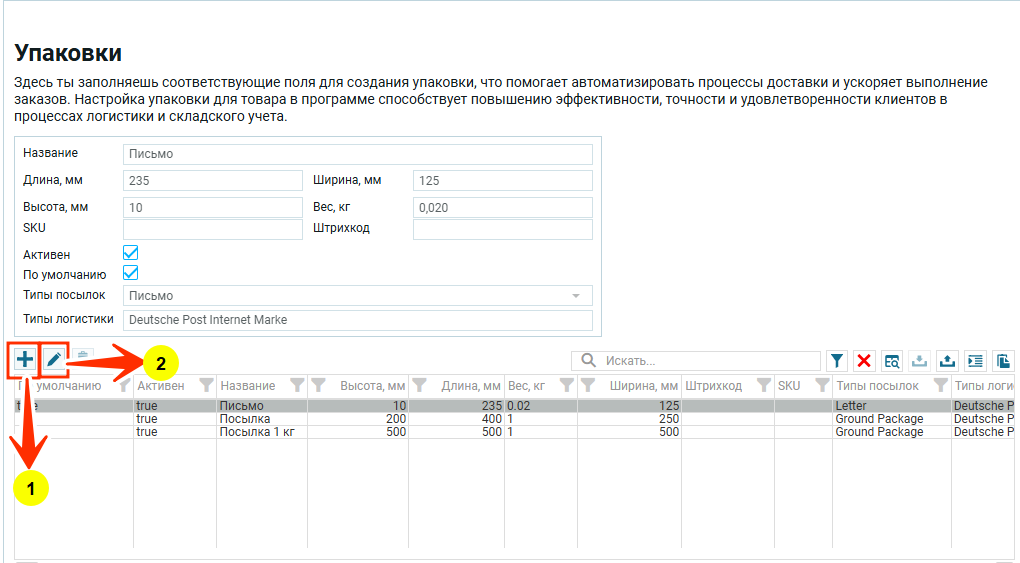Click the table search magnifier toolbar icon
The height and width of the screenshot is (563, 1020).
pos(892,361)
